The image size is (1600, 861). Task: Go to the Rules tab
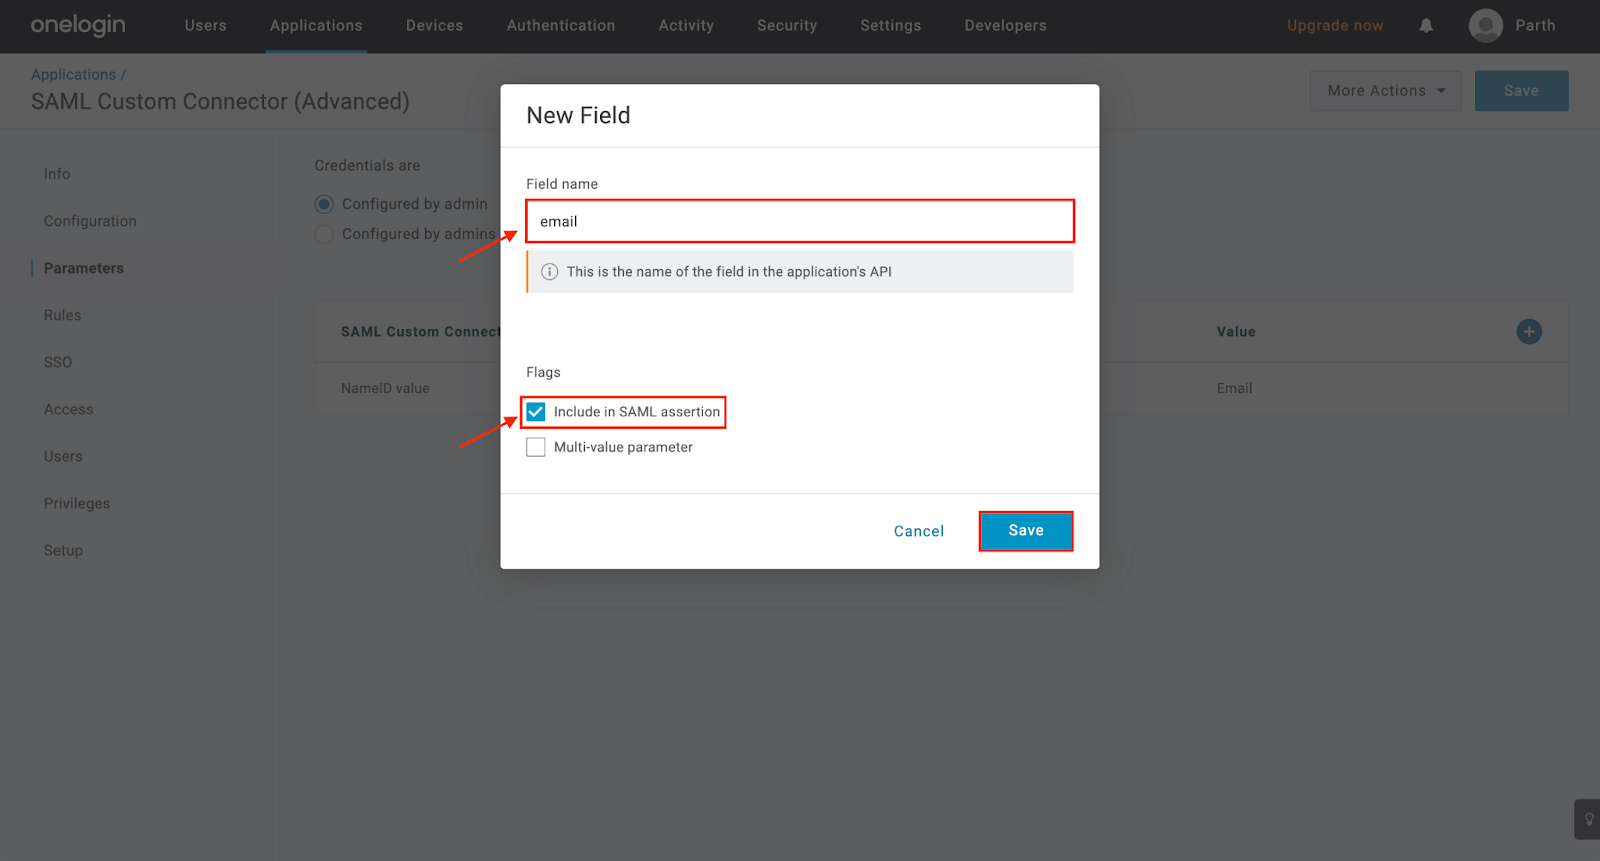pos(62,315)
